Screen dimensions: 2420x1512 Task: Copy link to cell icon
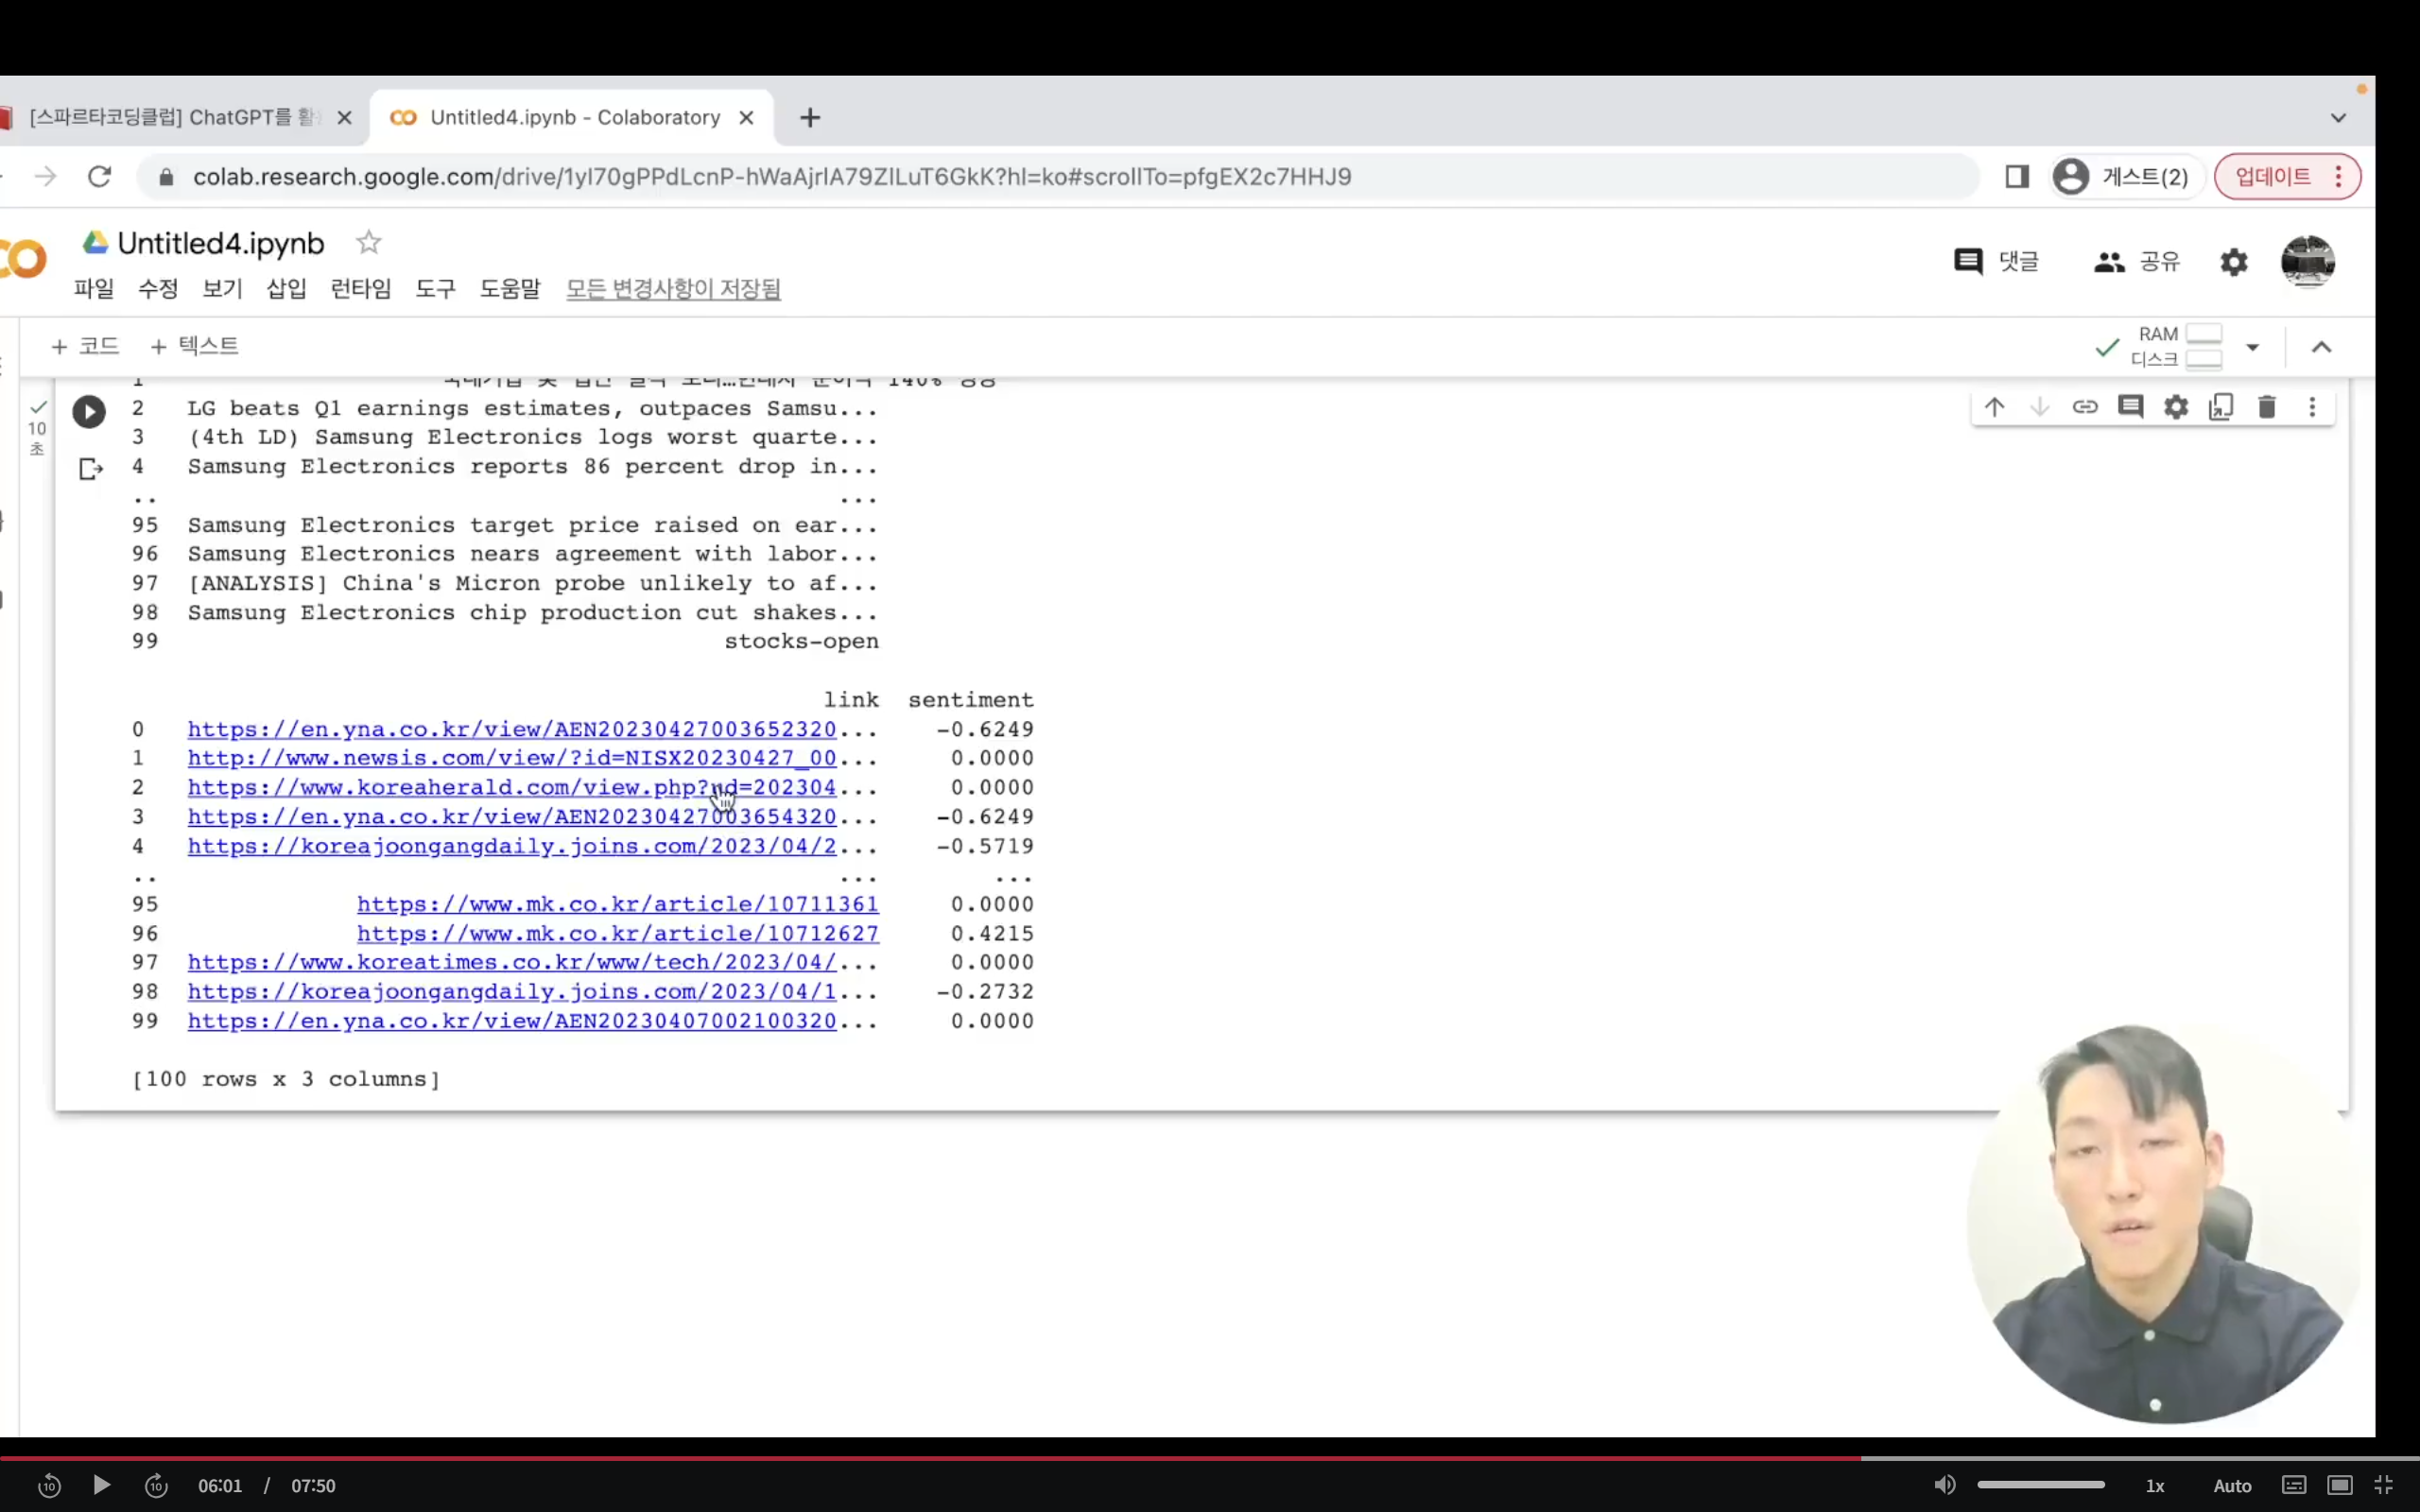click(x=2085, y=407)
